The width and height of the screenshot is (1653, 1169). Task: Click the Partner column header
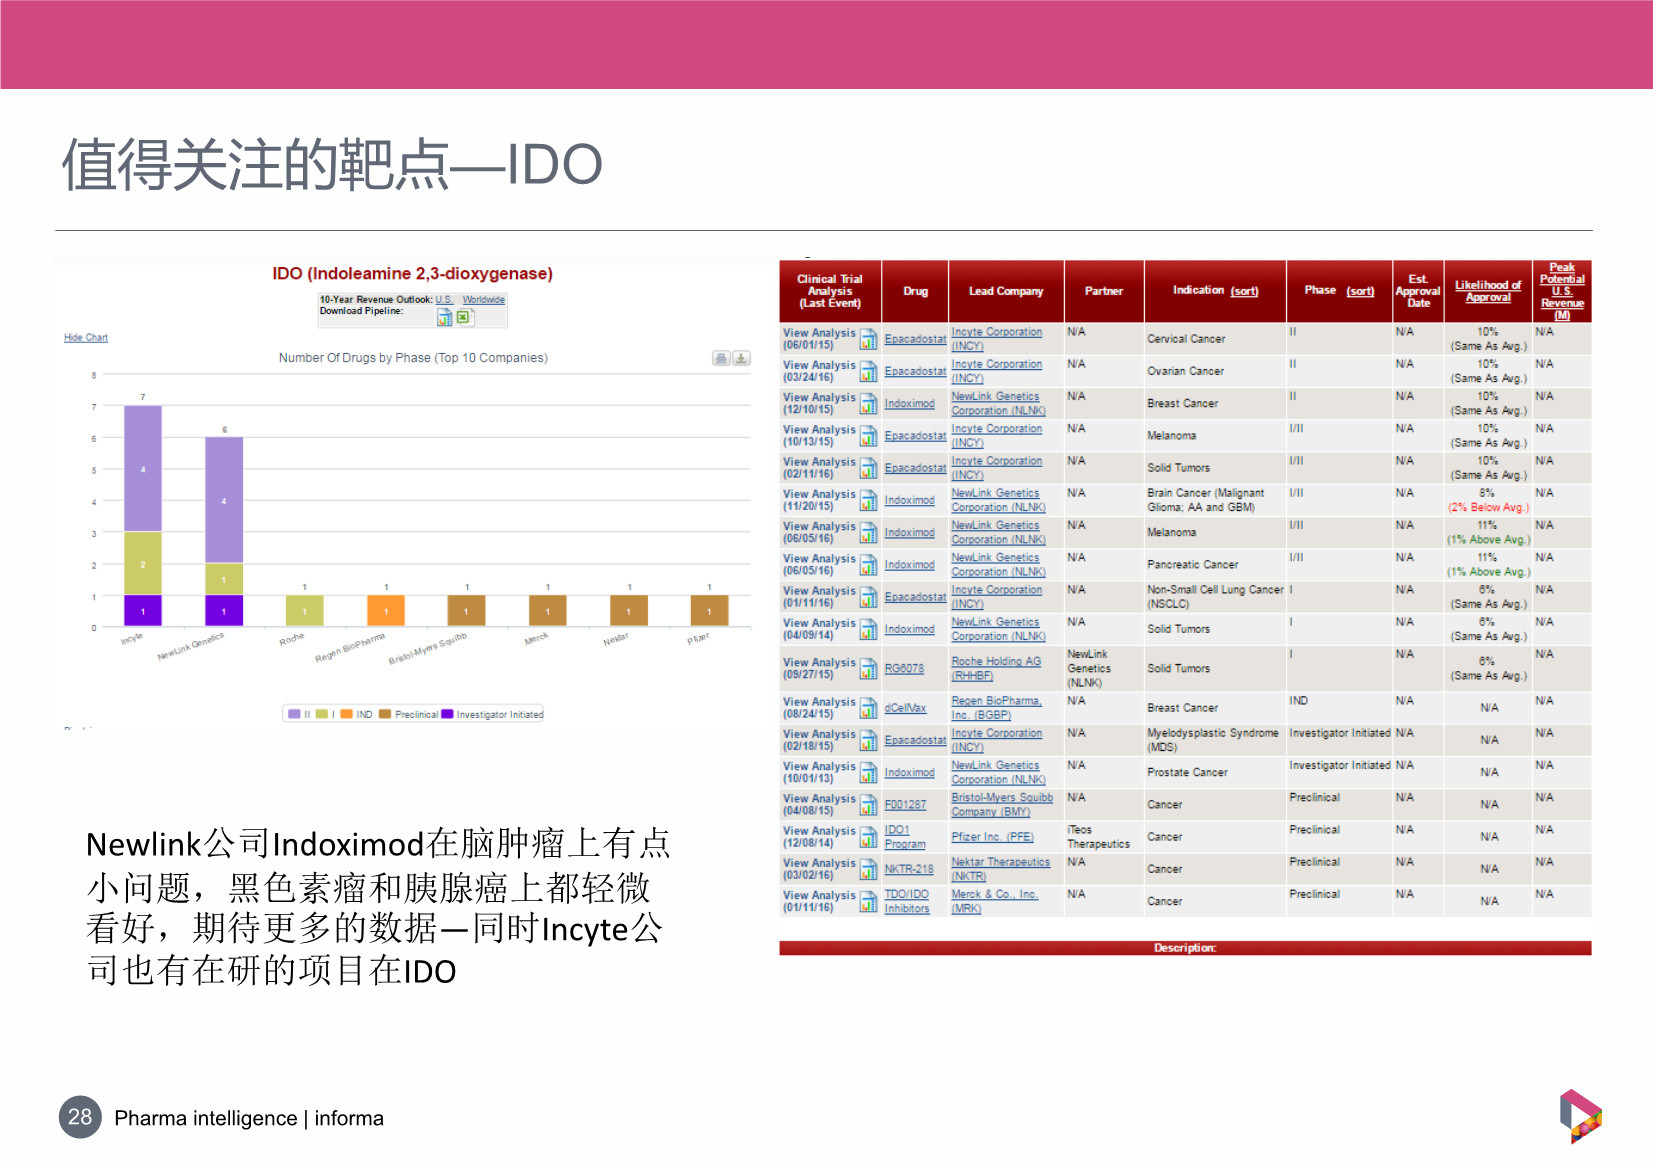1104,291
